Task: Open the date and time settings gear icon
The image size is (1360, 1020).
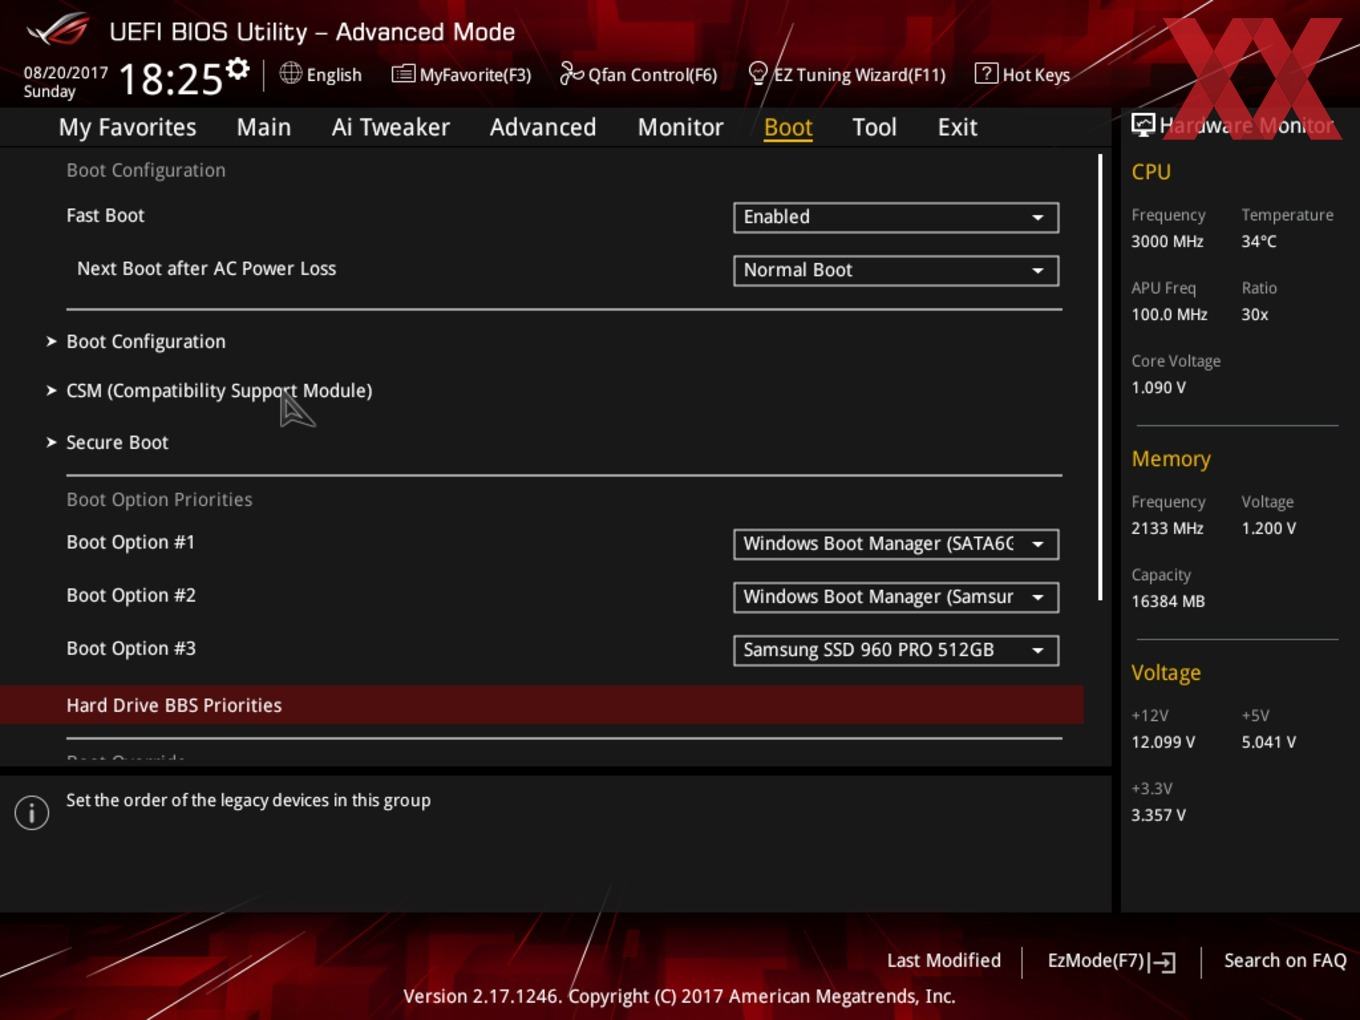Action: [x=237, y=69]
